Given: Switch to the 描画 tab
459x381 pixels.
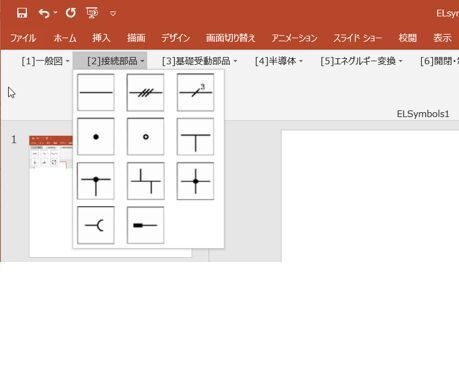Looking at the screenshot, I should click(136, 38).
